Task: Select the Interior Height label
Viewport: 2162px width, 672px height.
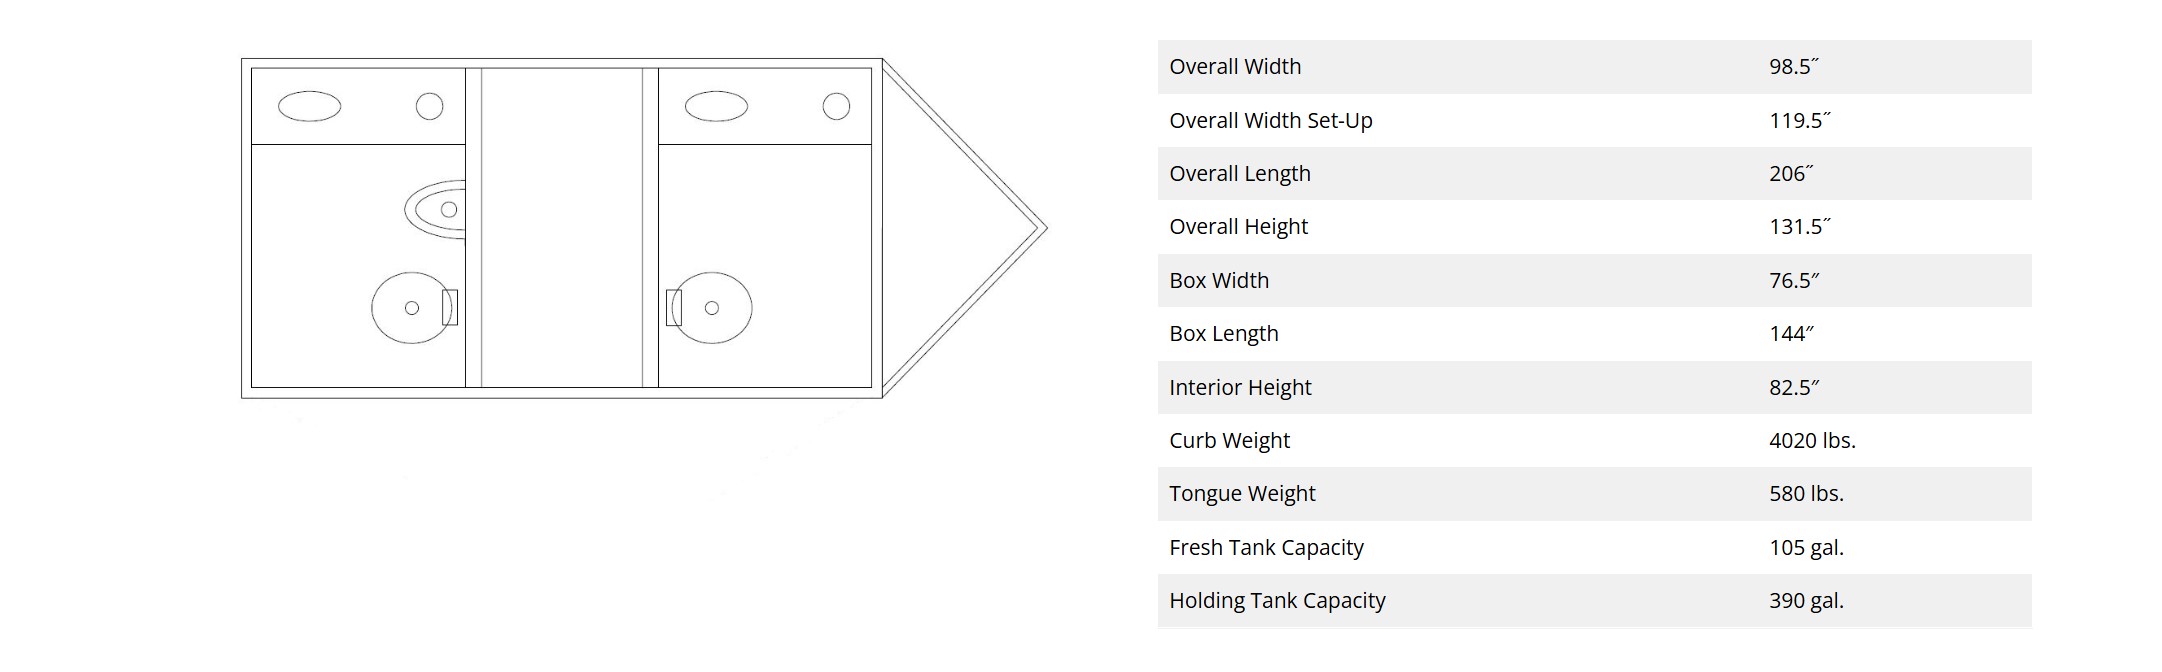Action: (1239, 387)
